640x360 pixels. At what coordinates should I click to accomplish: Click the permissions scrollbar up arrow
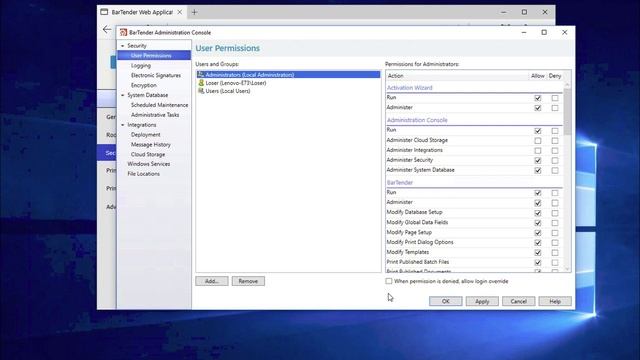[x=567, y=84]
